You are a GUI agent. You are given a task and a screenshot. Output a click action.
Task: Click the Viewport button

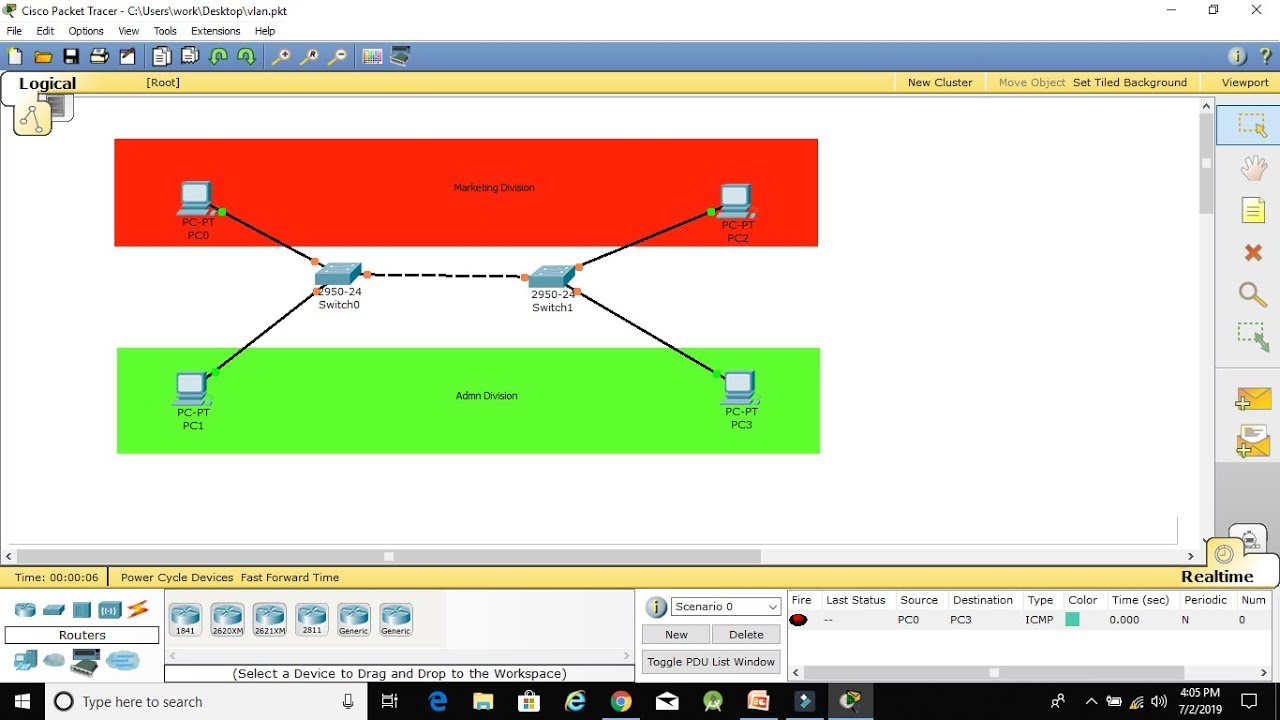click(x=1245, y=82)
